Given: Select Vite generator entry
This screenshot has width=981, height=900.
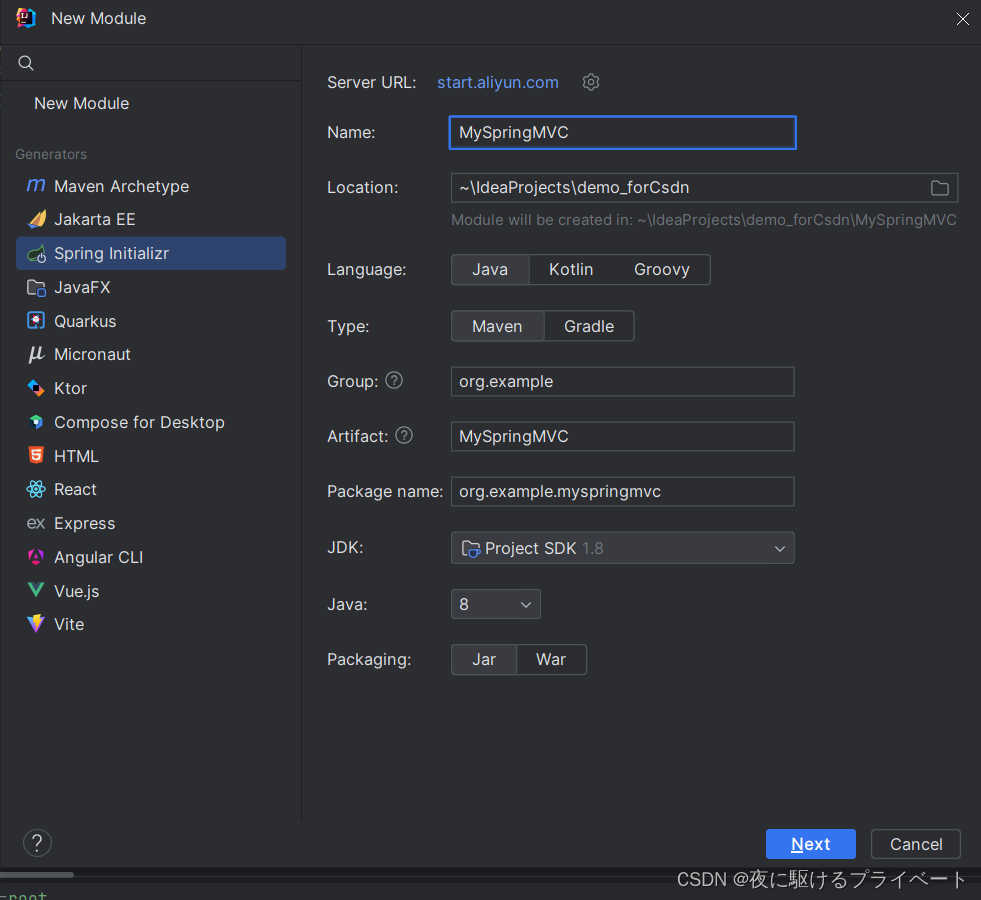Looking at the screenshot, I should (x=151, y=624).
